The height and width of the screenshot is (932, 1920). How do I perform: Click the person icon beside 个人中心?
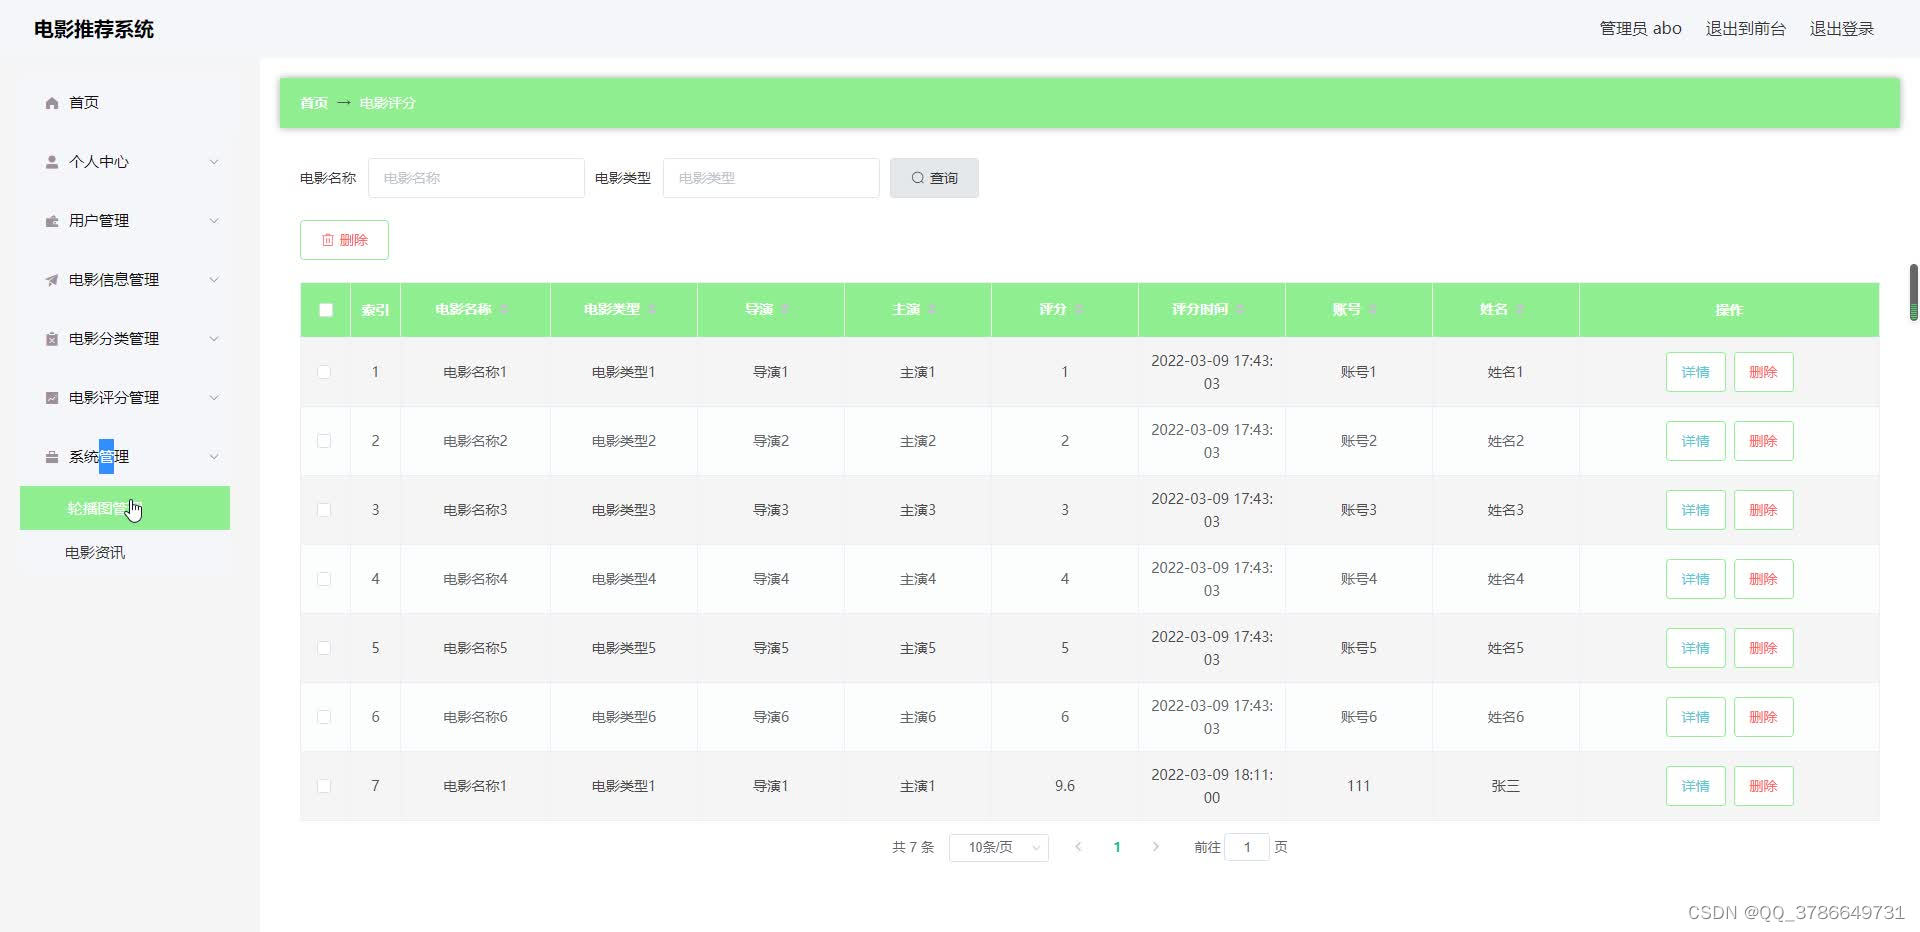52,162
